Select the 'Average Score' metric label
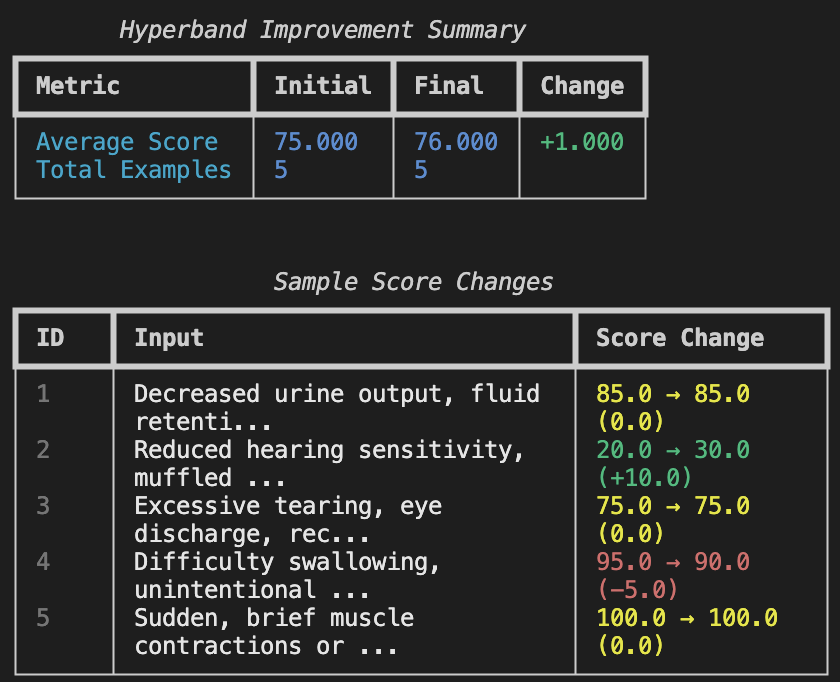 (127, 143)
